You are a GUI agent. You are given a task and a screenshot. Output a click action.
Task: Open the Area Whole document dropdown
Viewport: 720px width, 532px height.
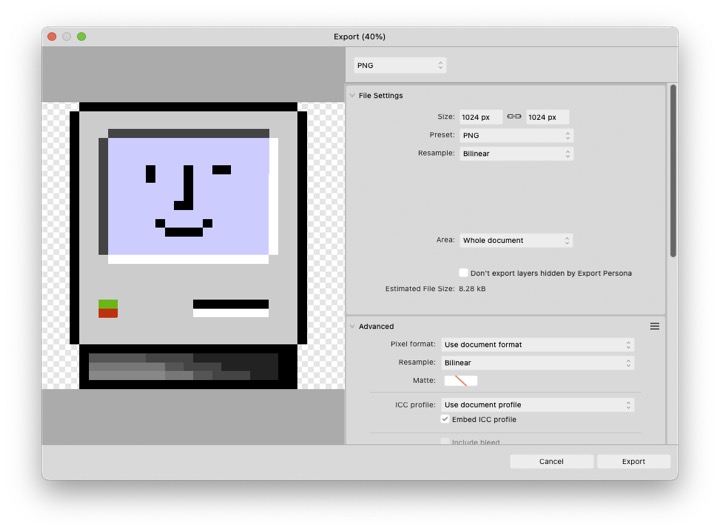516,241
